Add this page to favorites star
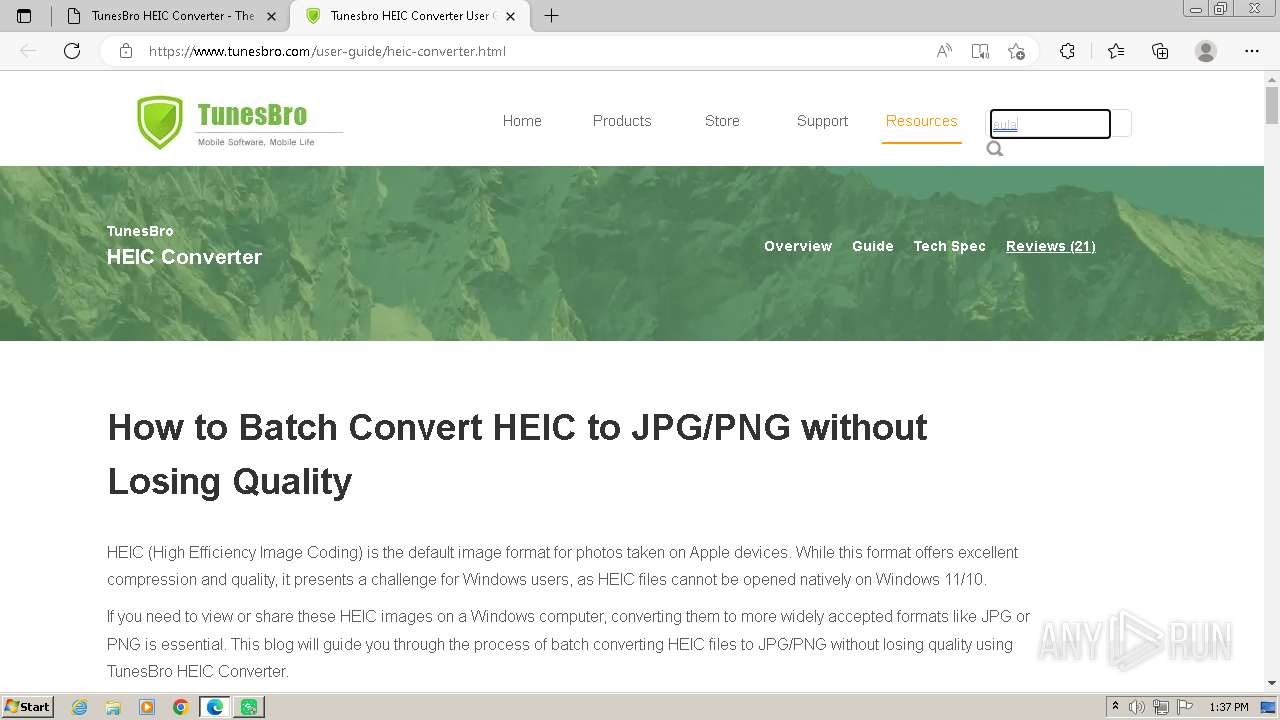Viewport: 1280px width, 720px height. (1016, 51)
